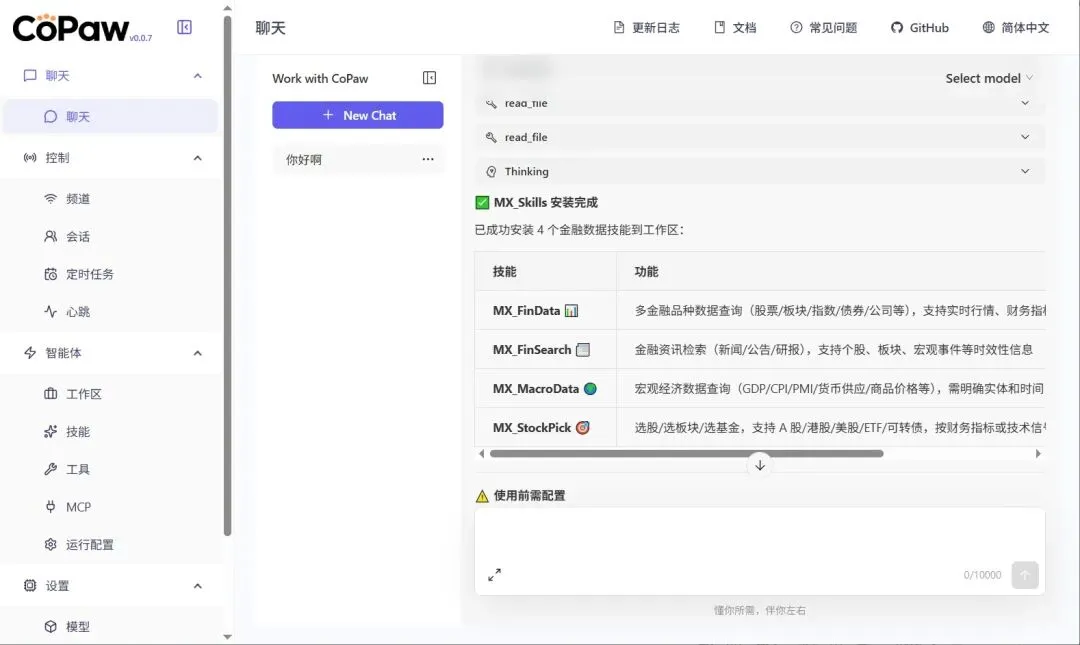Expand the input box with arrows icon
This screenshot has width=1080, height=645.
[495, 575]
